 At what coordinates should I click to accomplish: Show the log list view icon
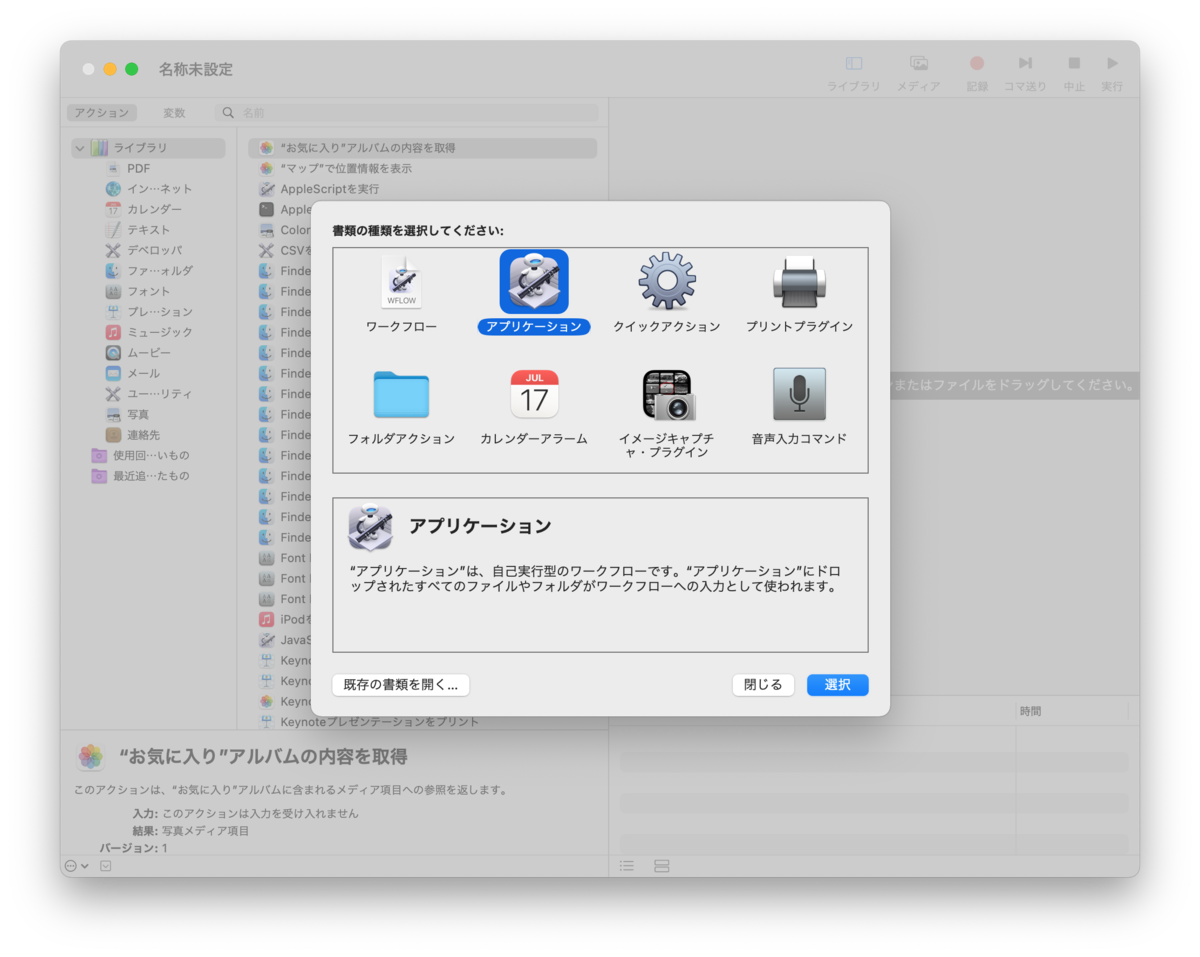pyautogui.click(x=627, y=866)
